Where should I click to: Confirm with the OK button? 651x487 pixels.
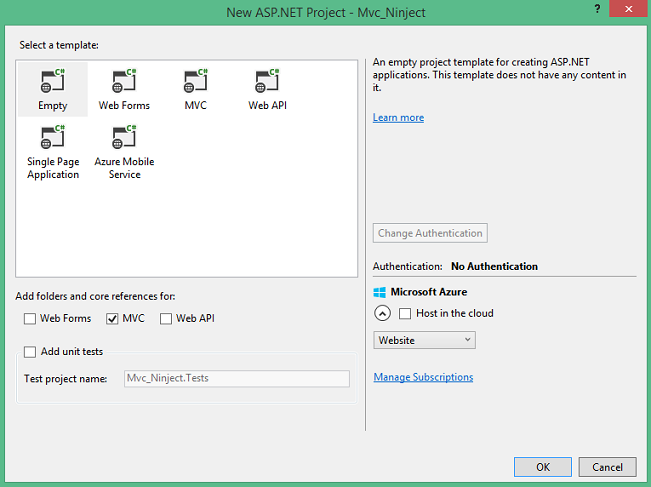pyautogui.click(x=543, y=467)
